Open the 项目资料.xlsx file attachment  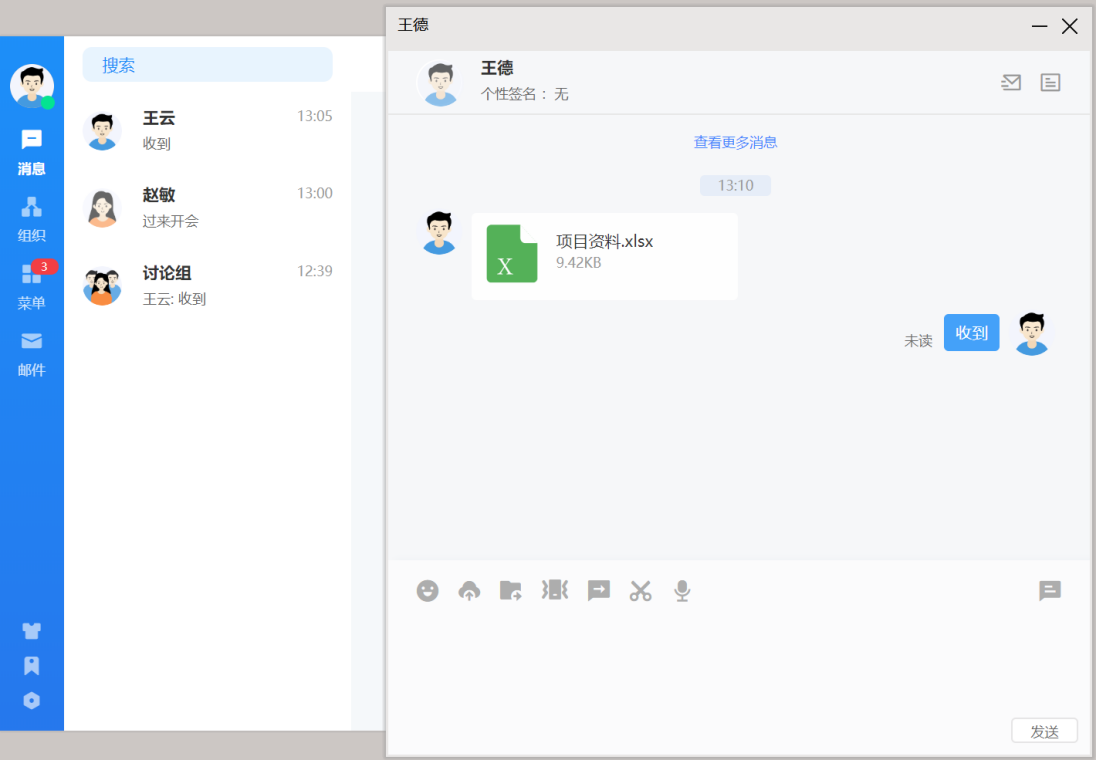click(x=604, y=255)
